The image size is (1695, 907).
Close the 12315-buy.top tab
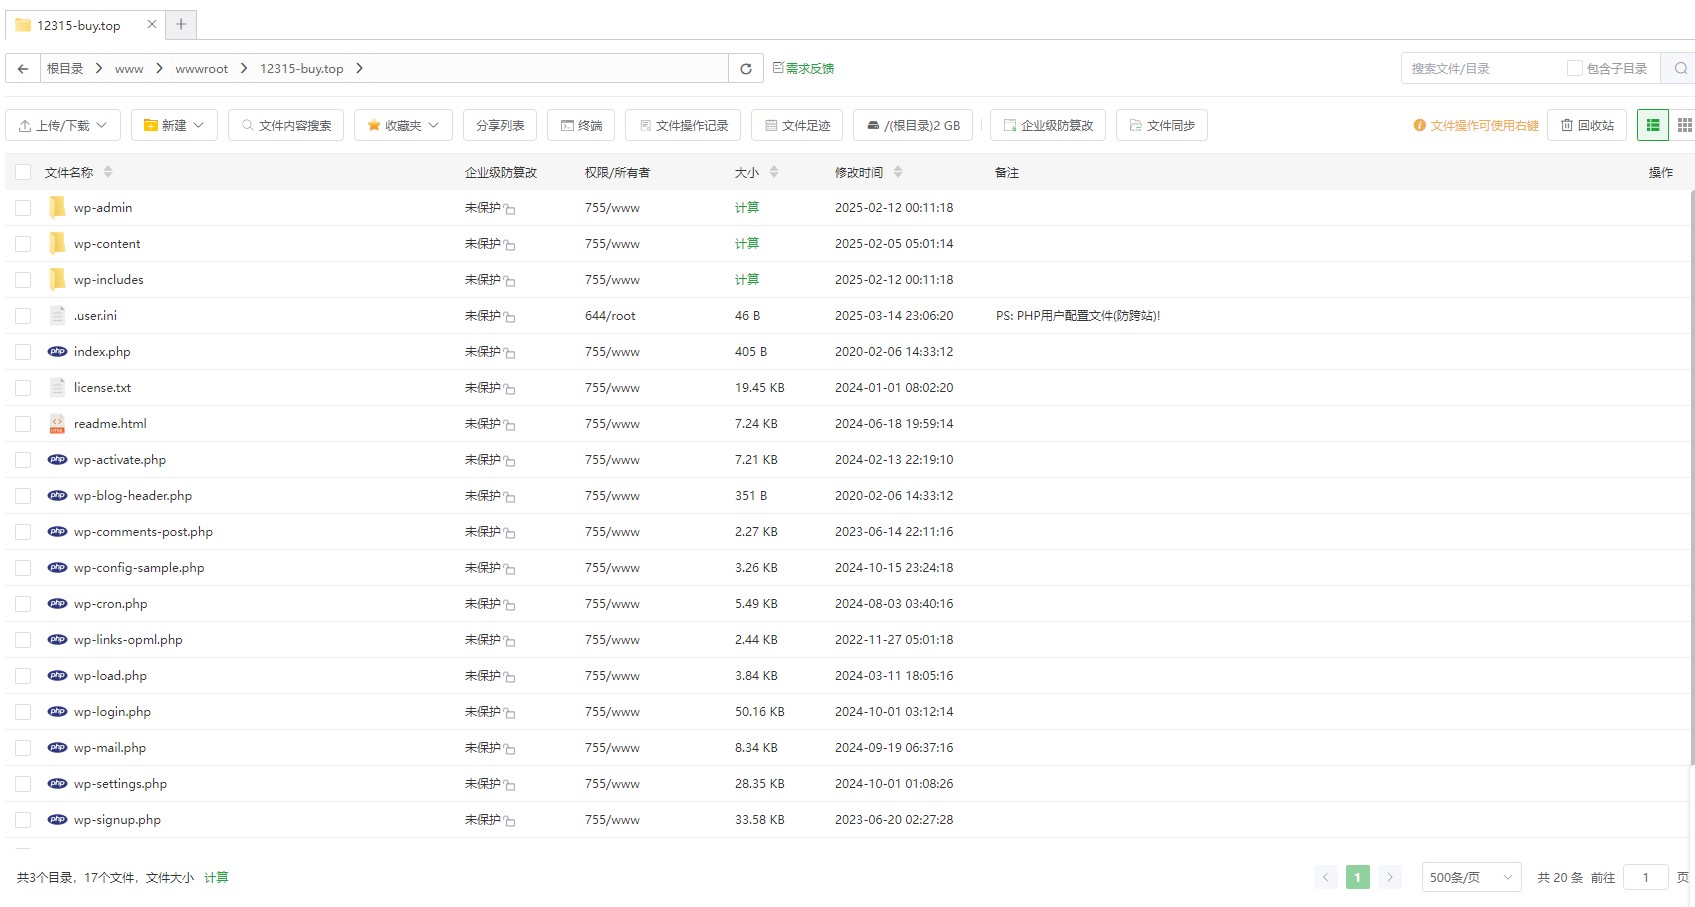tap(152, 24)
